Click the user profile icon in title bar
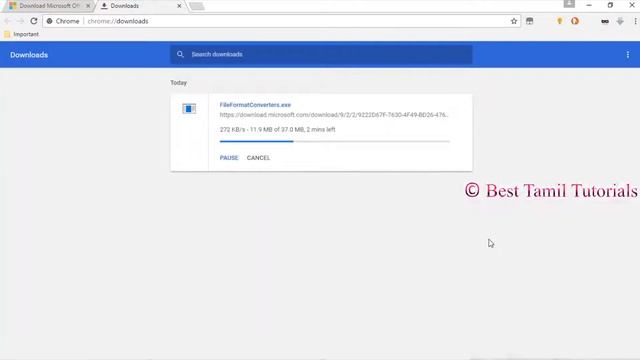 click(x=569, y=4)
